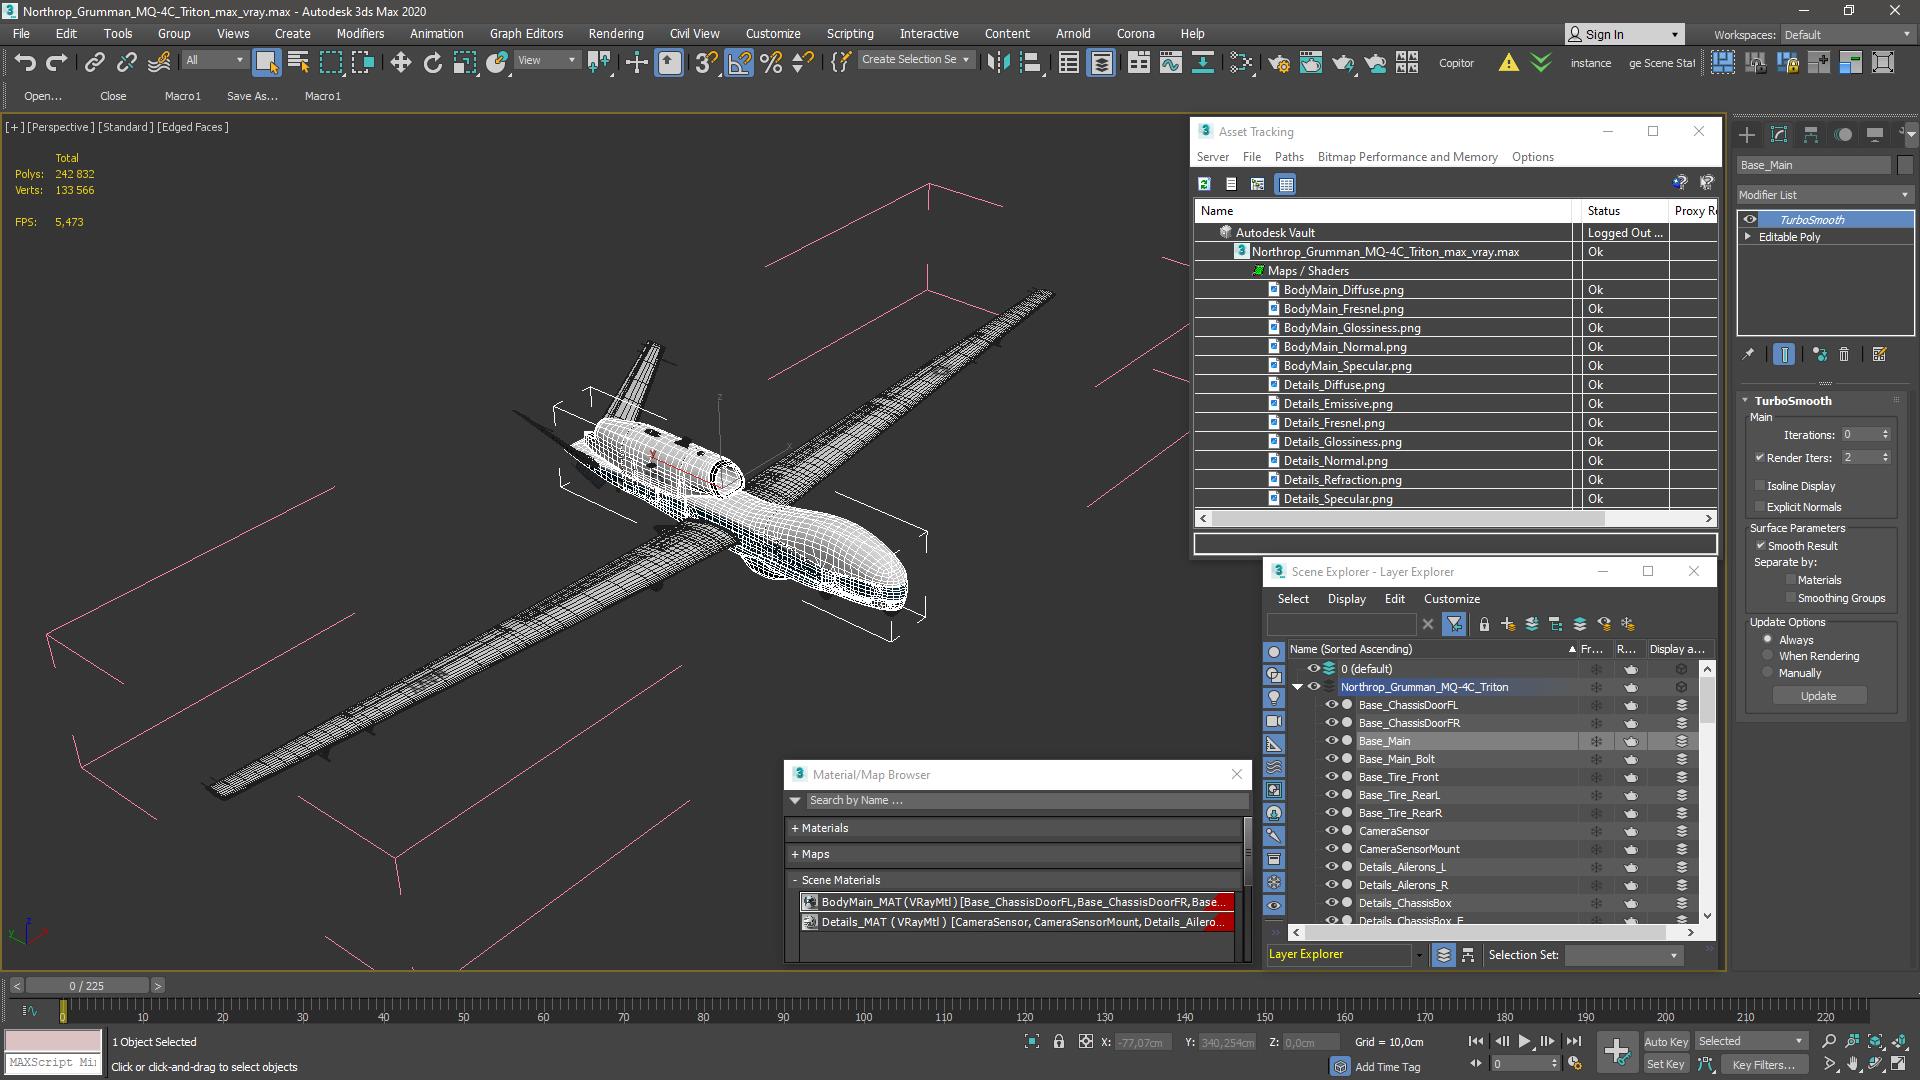Open the Hierarchy command panel tab
The image size is (1920, 1080).
pos(1811,134)
